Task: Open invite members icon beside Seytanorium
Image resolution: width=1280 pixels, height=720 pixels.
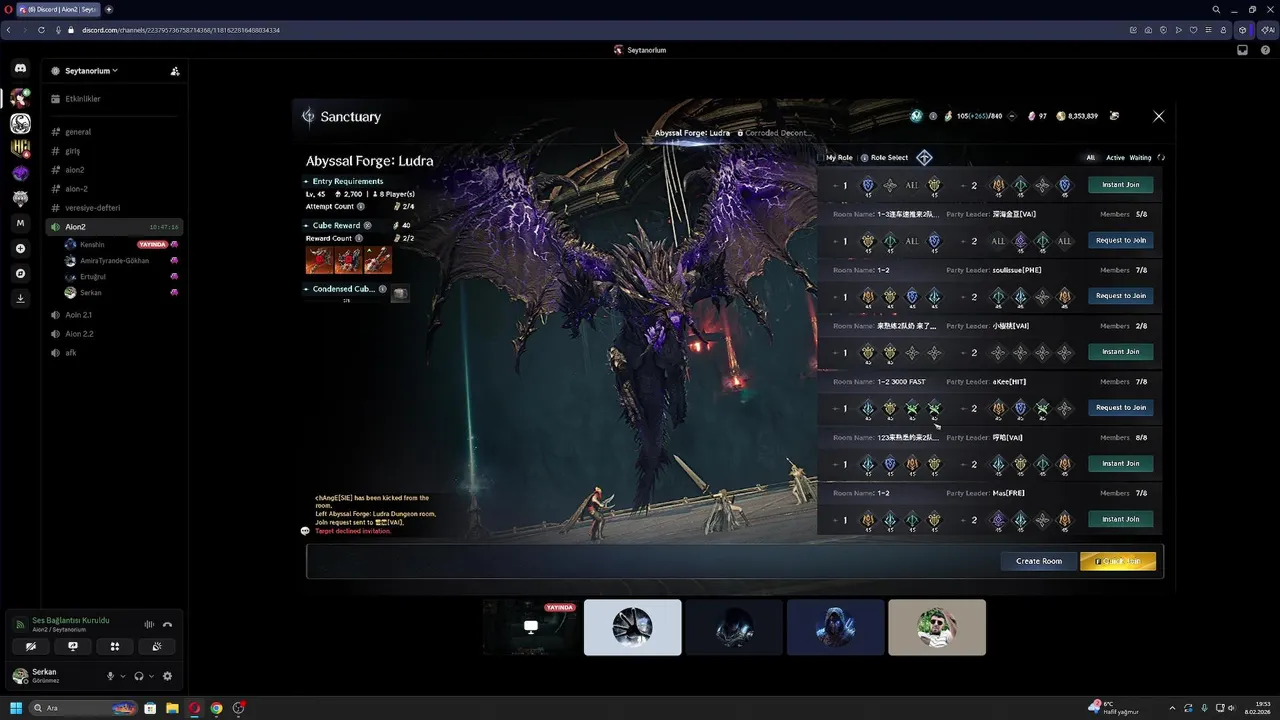Action: click(x=175, y=71)
